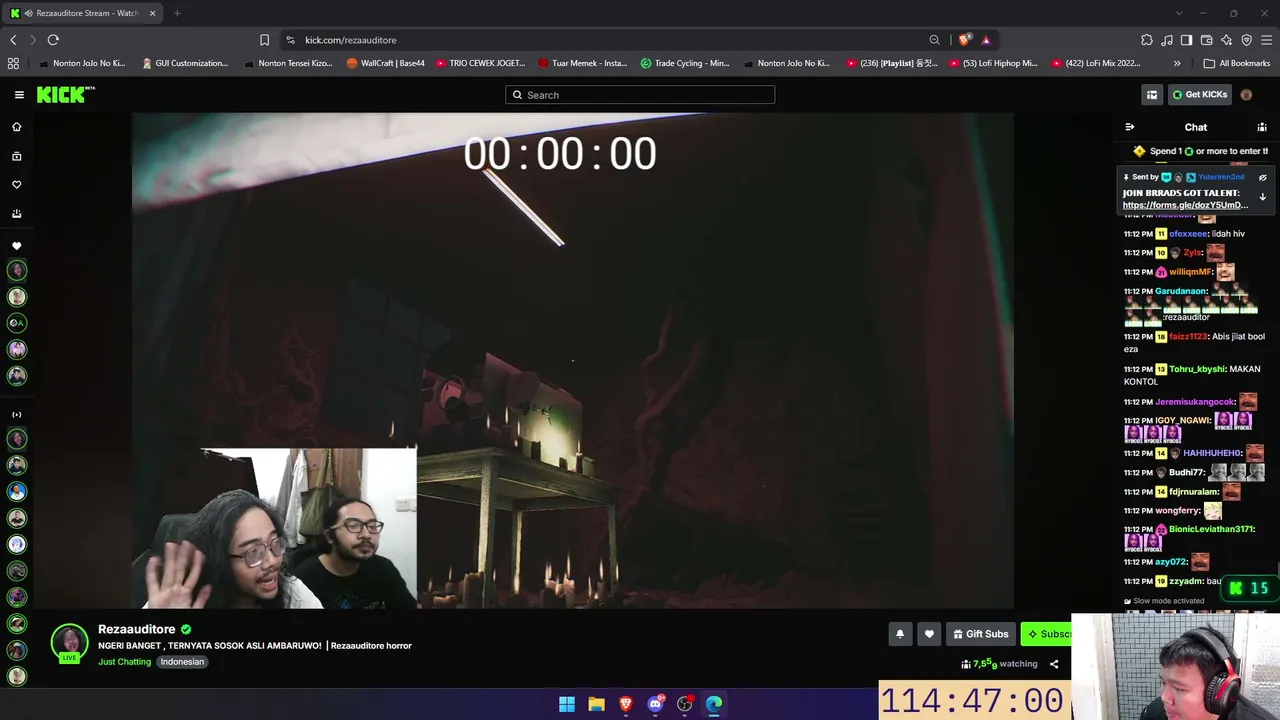
Task: Expand the pinned message with the down arrow
Action: click(1262, 197)
